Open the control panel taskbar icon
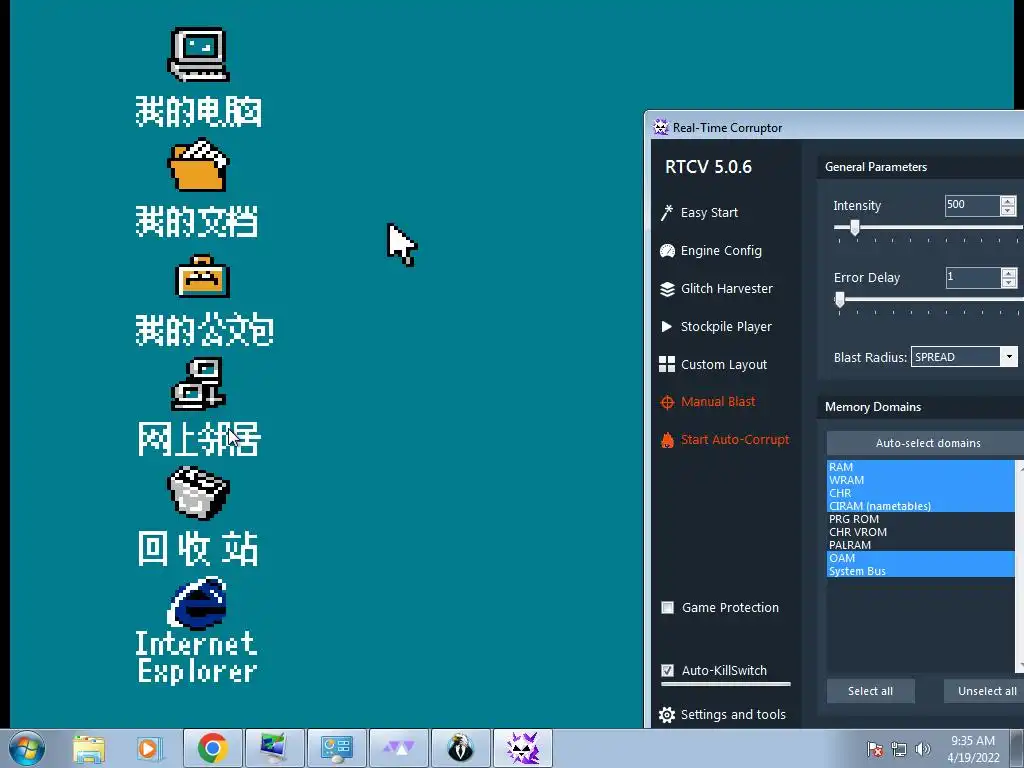 tap(336, 748)
